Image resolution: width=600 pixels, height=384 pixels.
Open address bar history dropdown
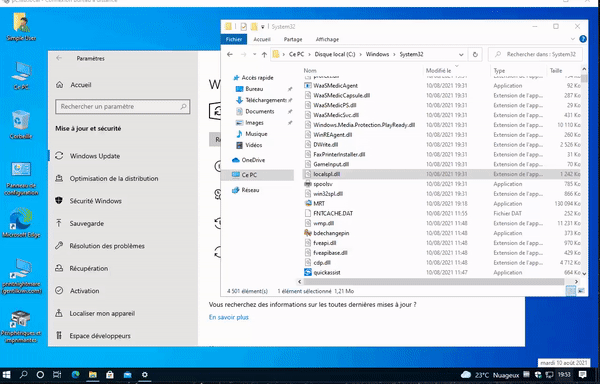(x=461, y=54)
